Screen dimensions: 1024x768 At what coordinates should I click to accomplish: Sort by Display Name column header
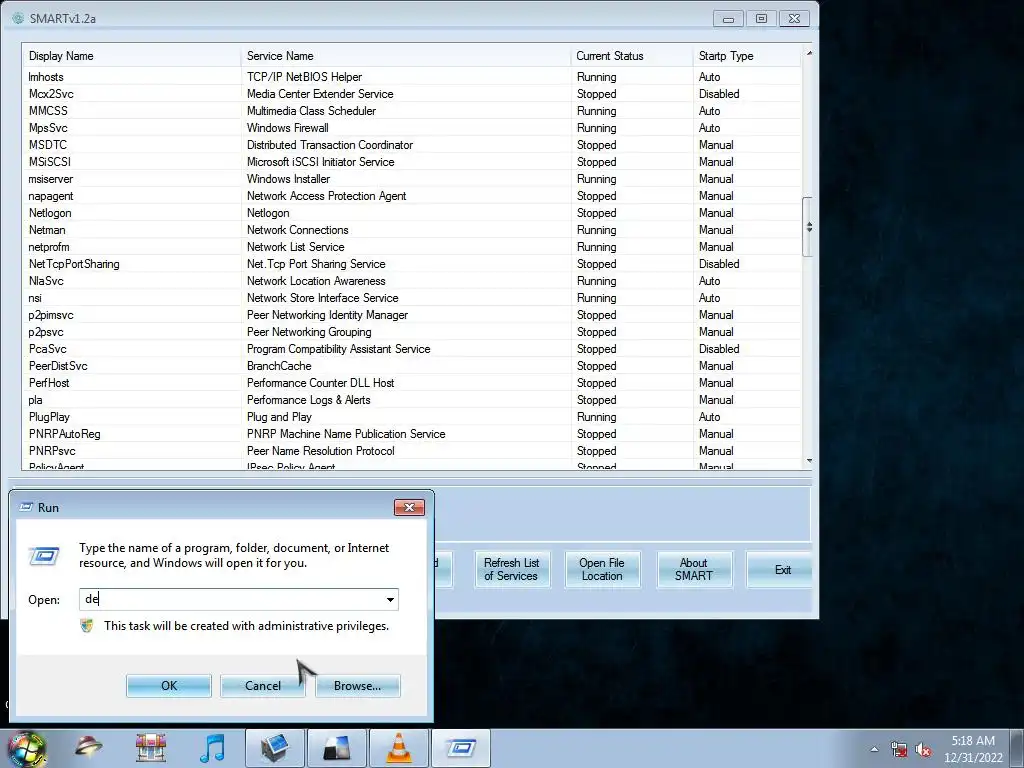pyautogui.click(x=131, y=56)
